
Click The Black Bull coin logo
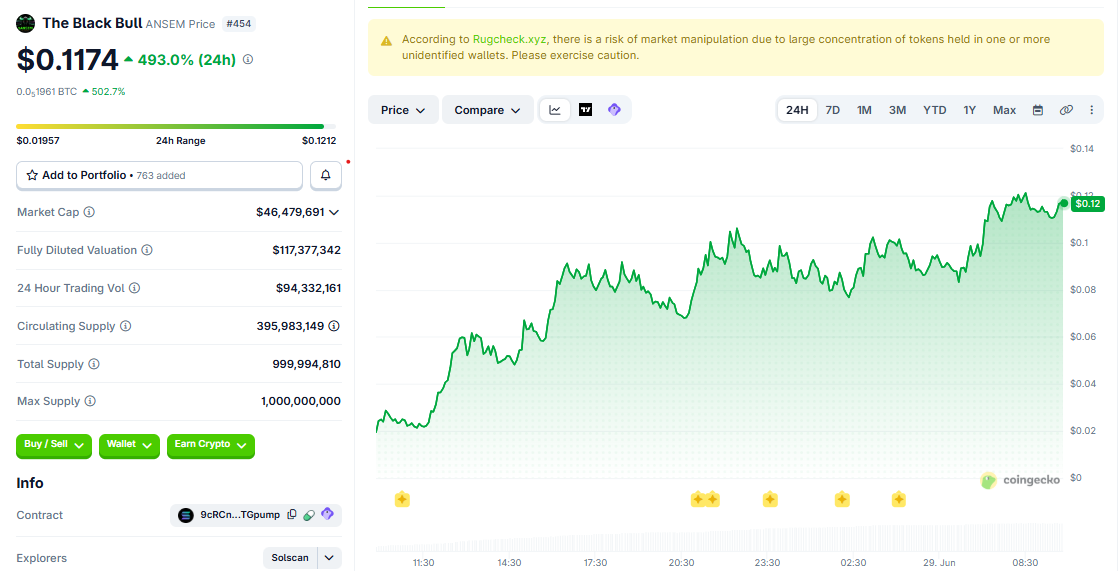(26, 24)
